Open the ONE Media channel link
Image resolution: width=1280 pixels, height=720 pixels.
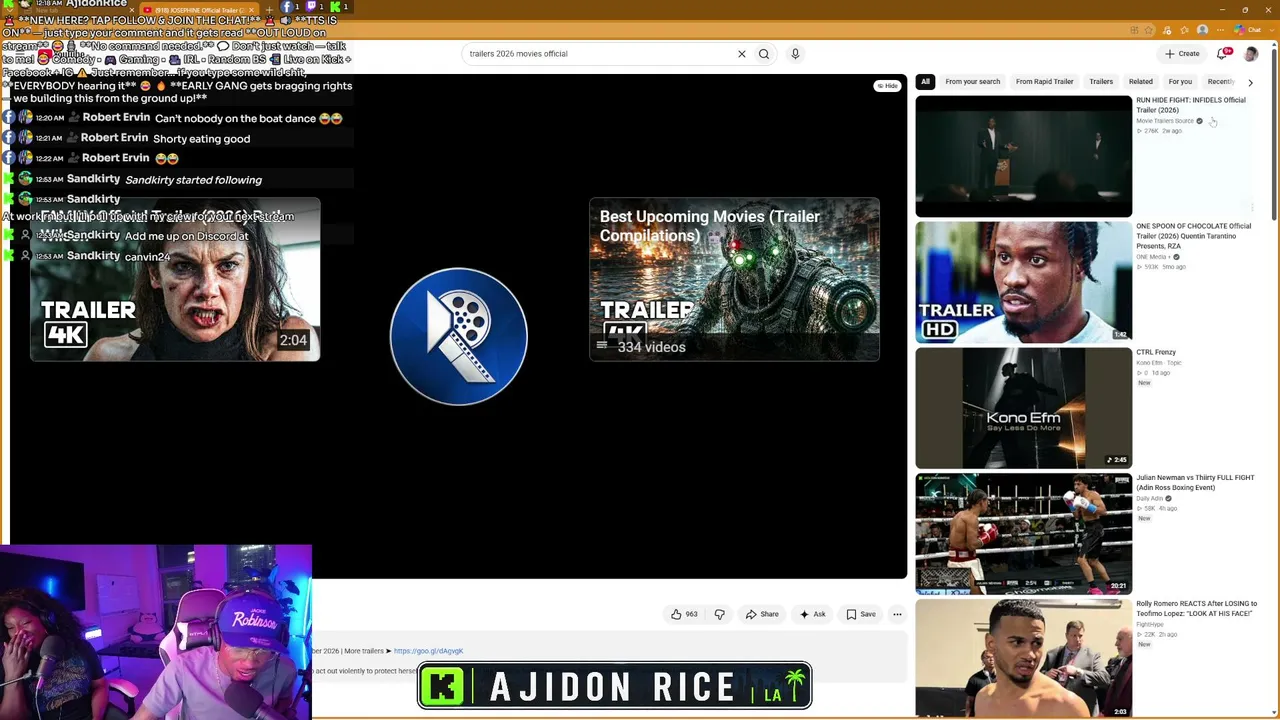click(x=1152, y=257)
